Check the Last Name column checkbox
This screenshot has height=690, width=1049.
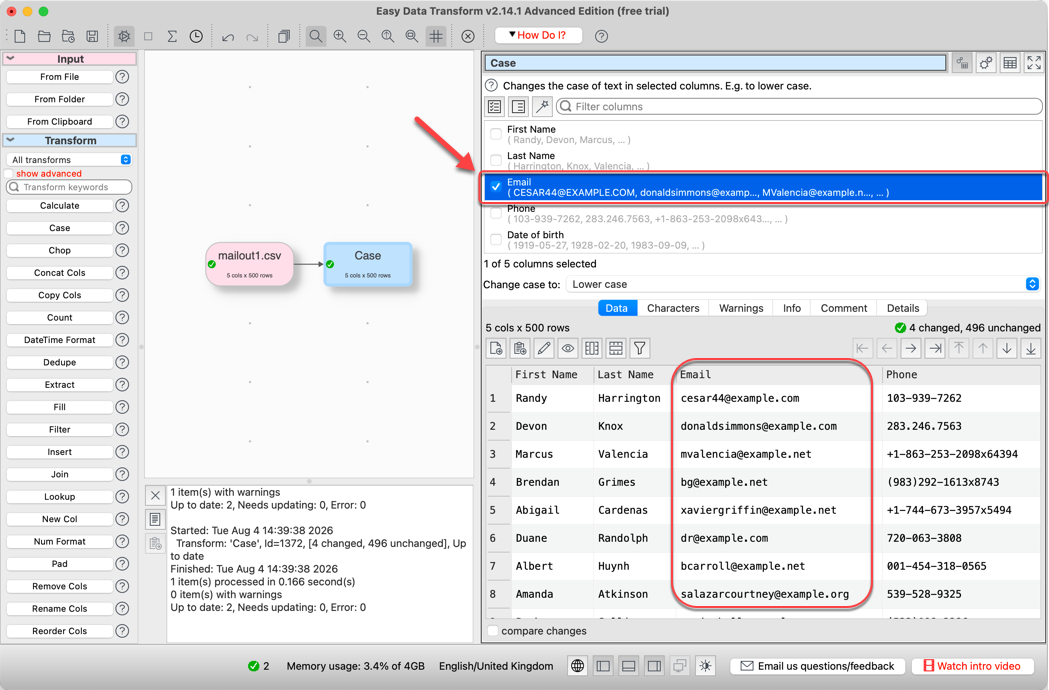(496, 160)
